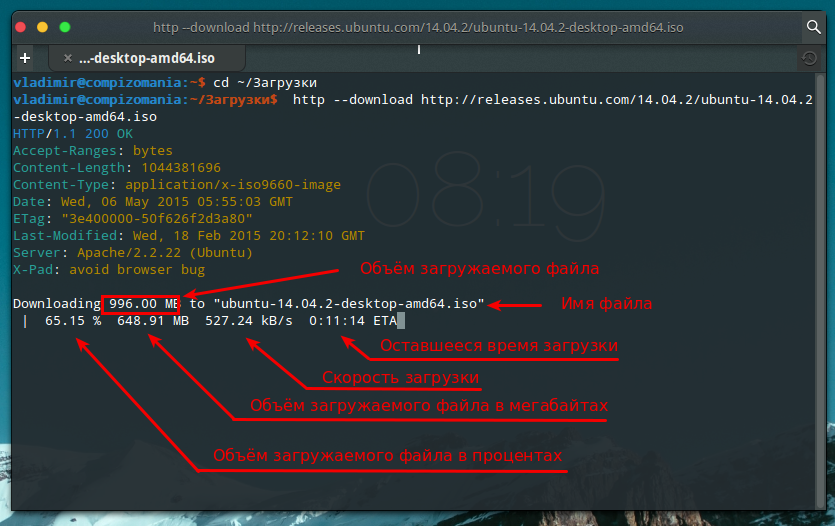
Task: Click the ETag value "3e400000-50f626f2d3a80"
Action: point(157,219)
